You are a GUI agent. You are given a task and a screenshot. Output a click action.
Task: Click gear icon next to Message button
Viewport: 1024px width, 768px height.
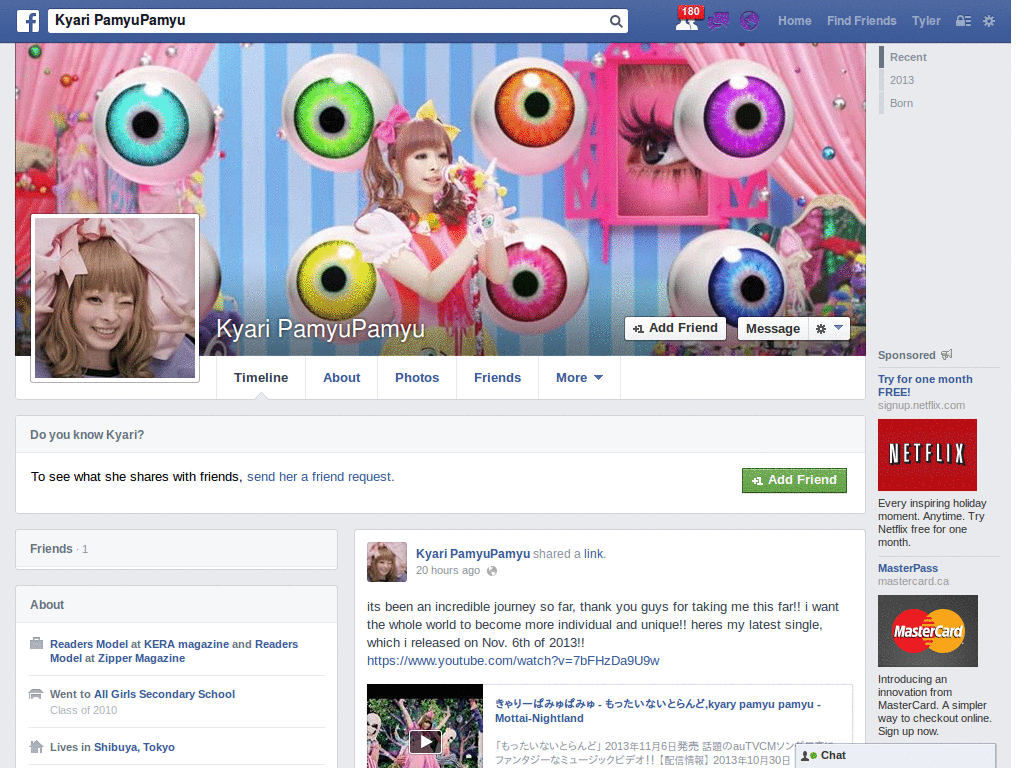[821, 328]
